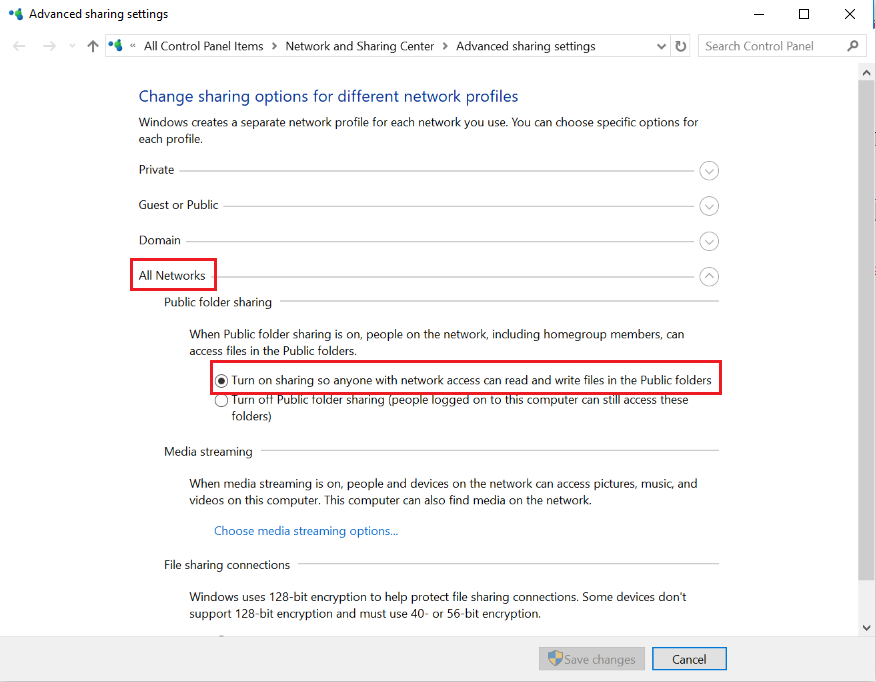This screenshot has height=682, width=876.
Task: Click Advanced sharing settings breadcrumb
Action: (526, 46)
